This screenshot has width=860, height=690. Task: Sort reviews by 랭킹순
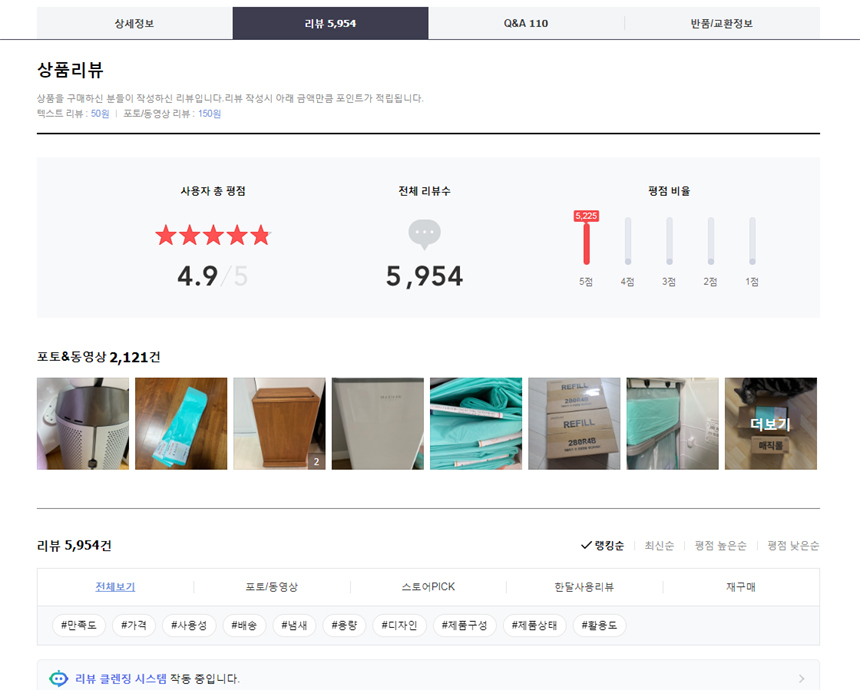(x=602, y=546)
